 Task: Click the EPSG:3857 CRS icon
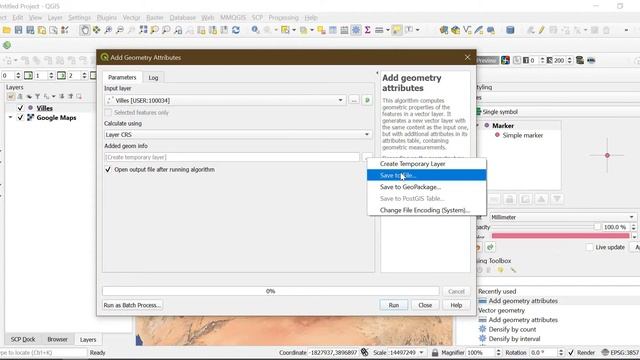(605, 352)
